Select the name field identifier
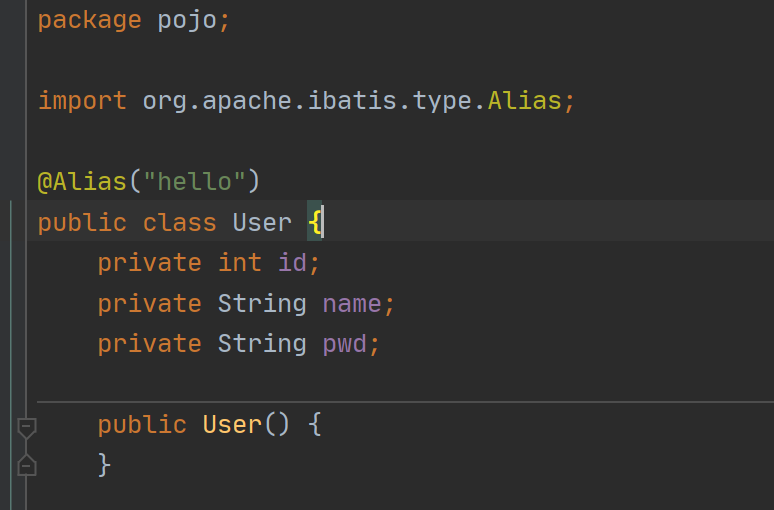Viewport: 774px width, 510px height. [x=352, y=303]
